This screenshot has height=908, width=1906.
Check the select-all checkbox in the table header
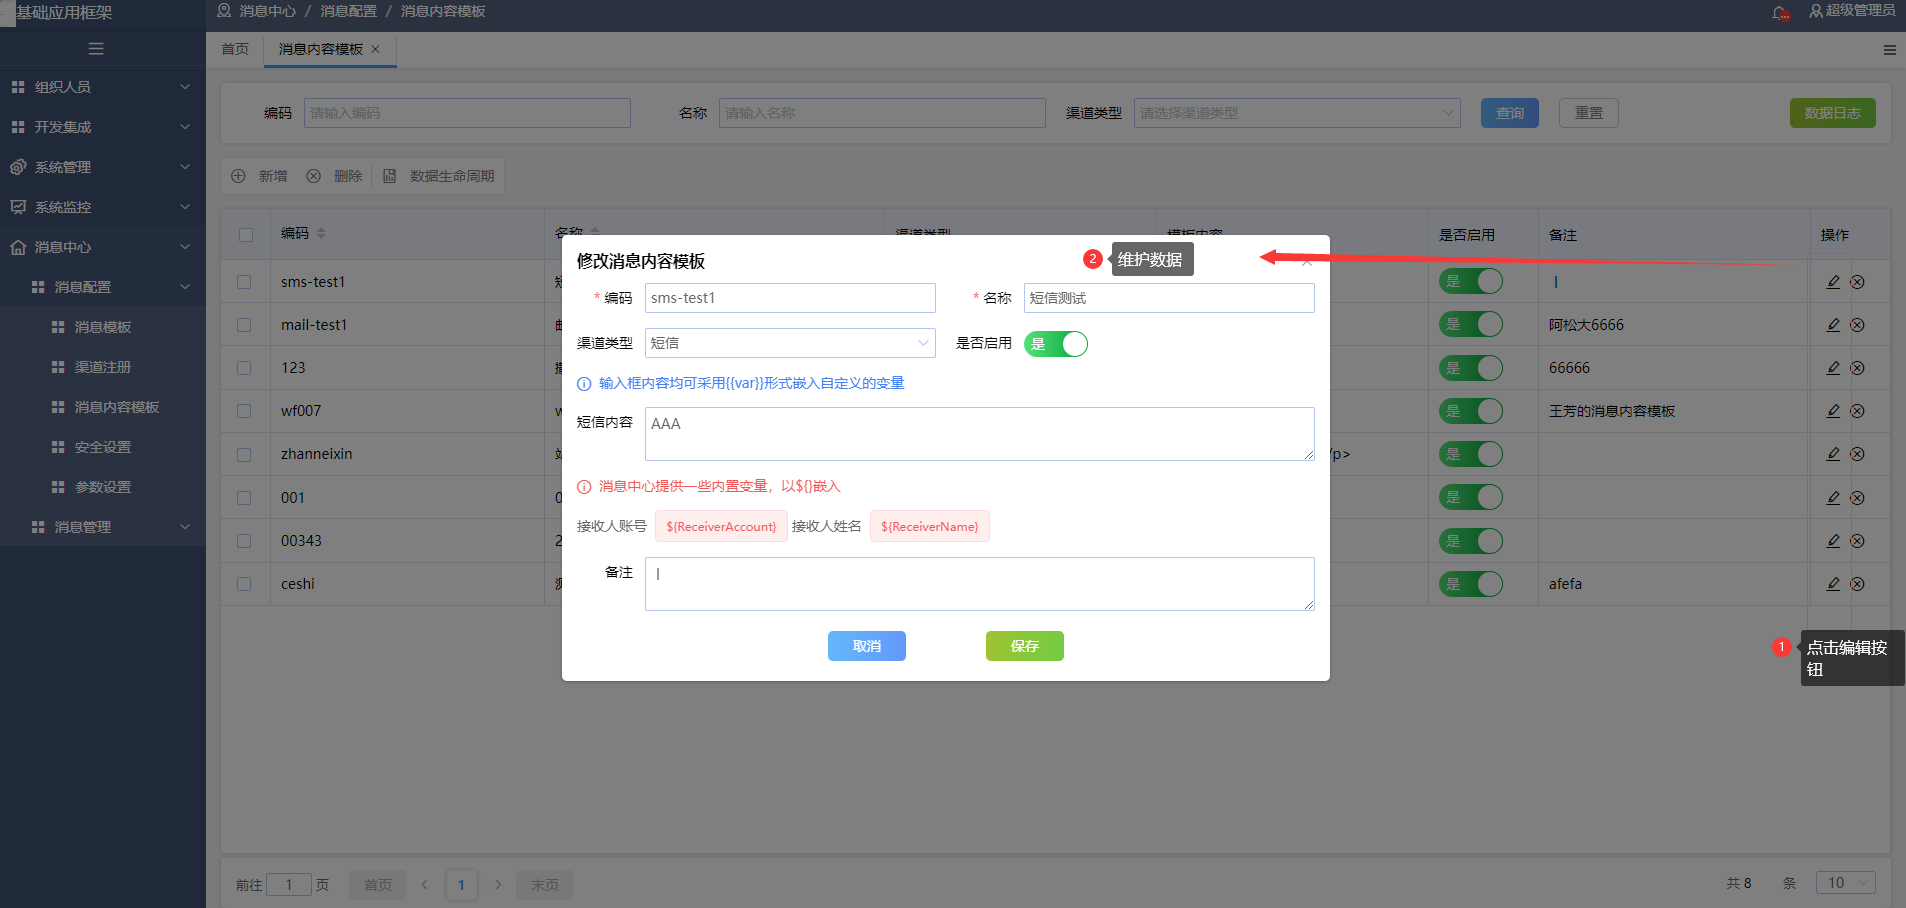point(246,235)
